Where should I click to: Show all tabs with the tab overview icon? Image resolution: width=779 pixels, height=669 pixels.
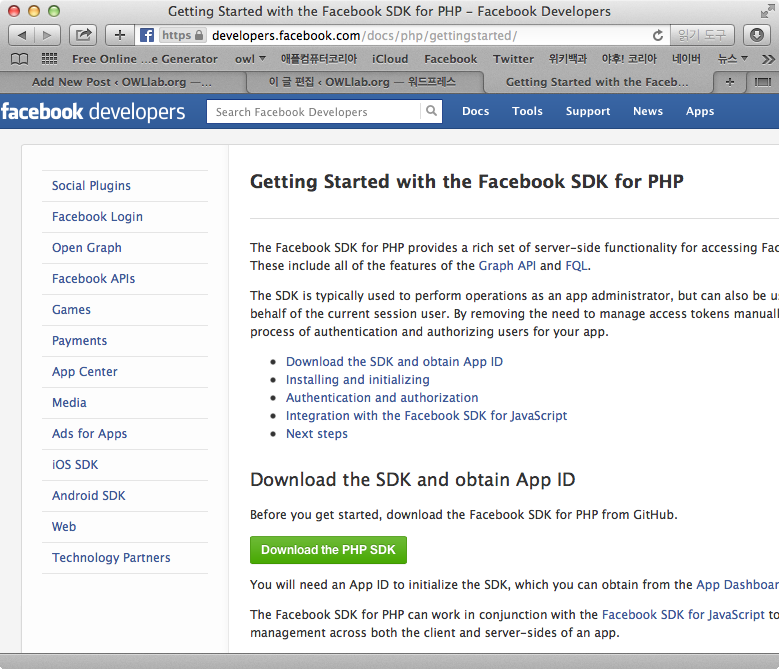coord(763,82)
